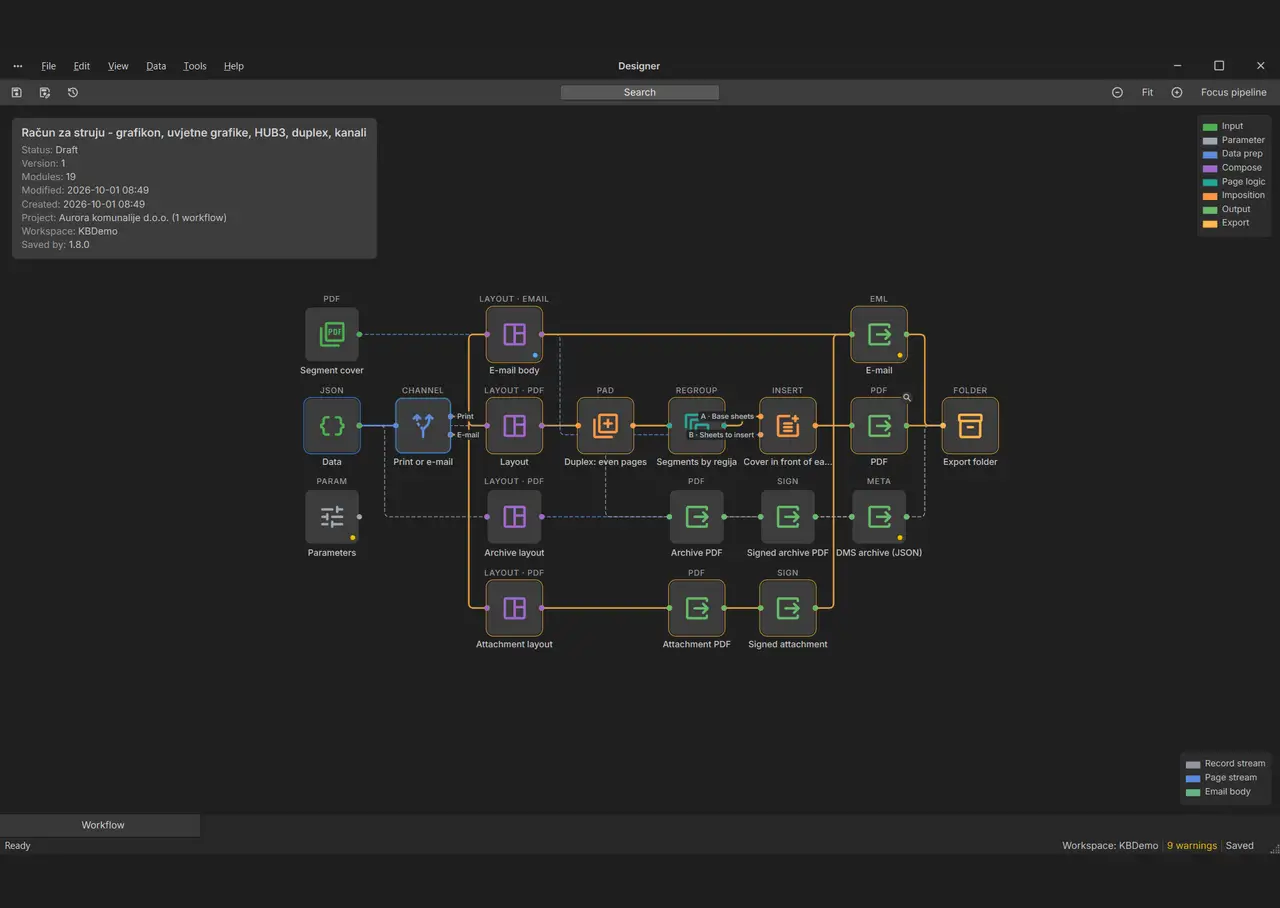Select the Layout PDF node
Screen dimensions: 1280x908
514,425
